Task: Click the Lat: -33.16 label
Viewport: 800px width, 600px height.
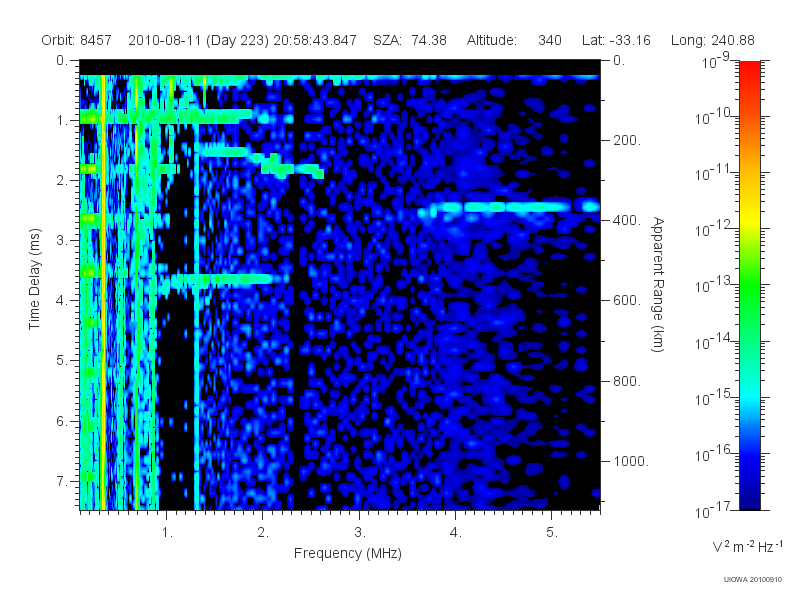Action: click(x=616, y=40)
